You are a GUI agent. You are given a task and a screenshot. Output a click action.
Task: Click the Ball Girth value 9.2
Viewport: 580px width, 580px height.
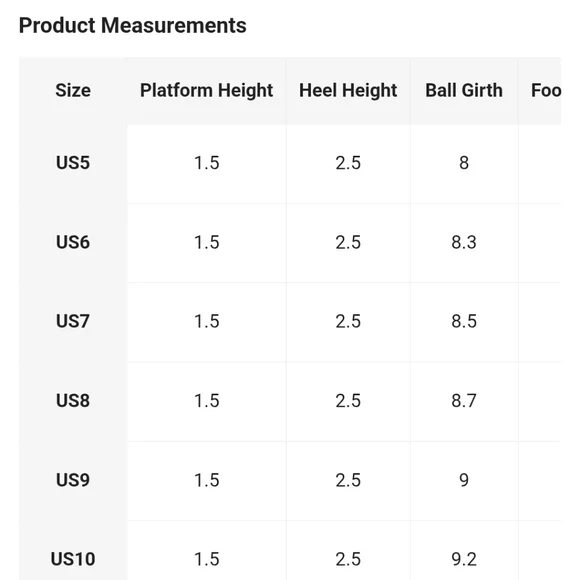click(x=464, y=559)
